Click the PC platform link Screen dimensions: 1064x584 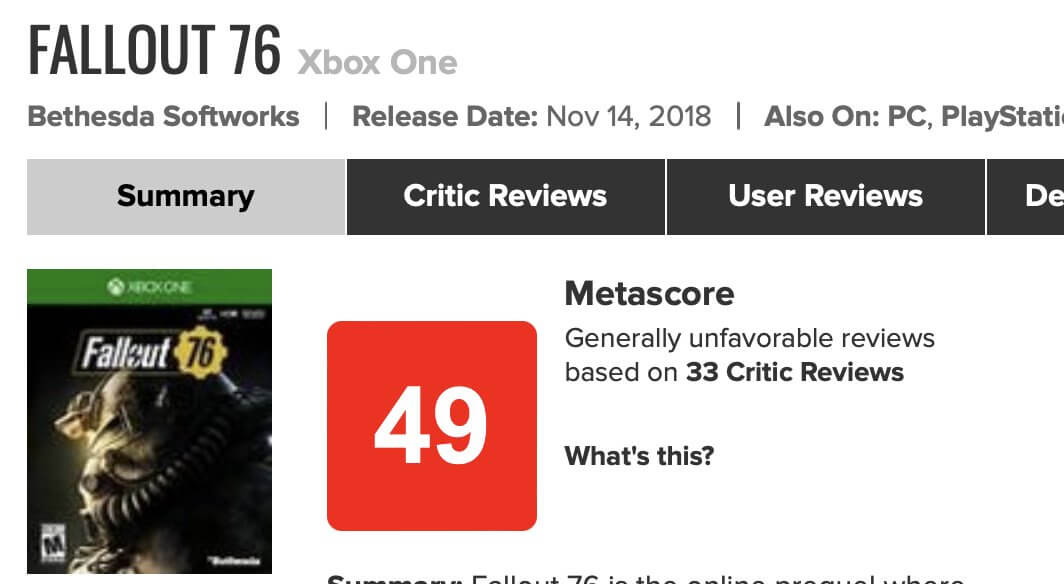coord(905,117)
